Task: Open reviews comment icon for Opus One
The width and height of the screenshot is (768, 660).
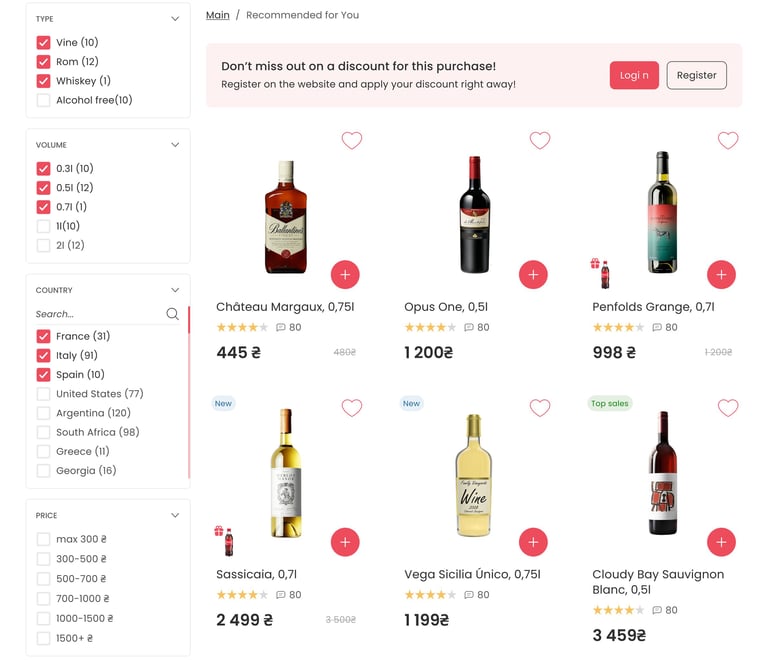Action: click(x=469, y=327)
